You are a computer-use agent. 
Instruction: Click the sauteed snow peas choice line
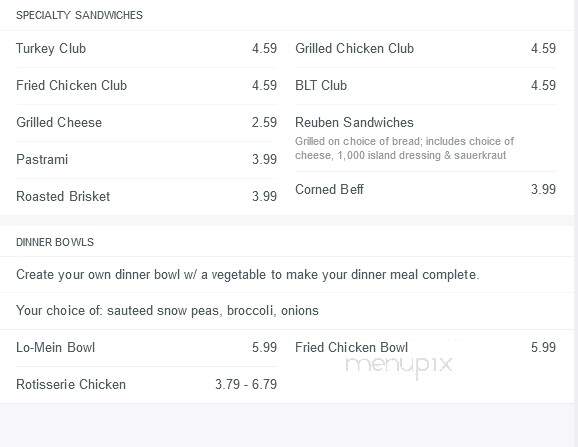[x=167, y=311]
